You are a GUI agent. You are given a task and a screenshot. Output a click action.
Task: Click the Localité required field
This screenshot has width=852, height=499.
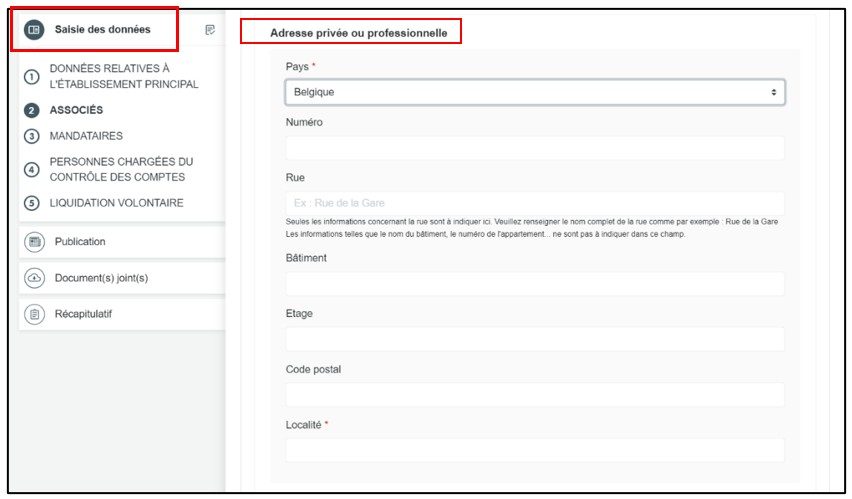point(534,450)
